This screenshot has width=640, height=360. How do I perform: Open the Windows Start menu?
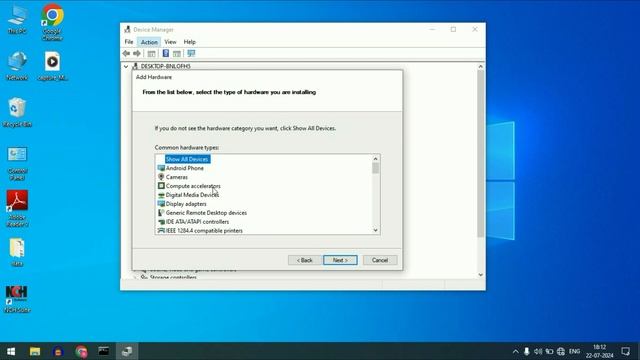(x=11, y=351)
